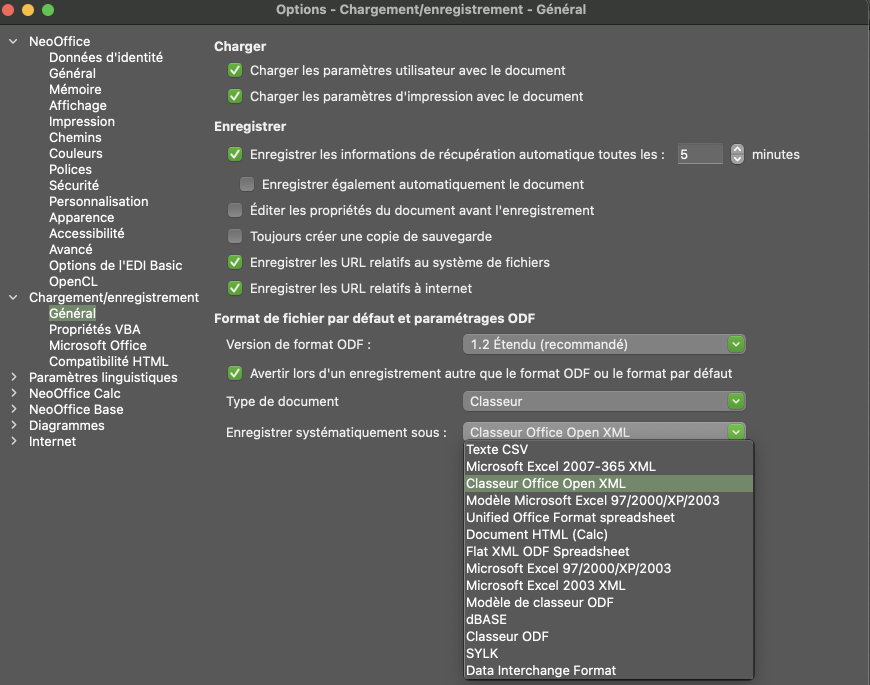The height and width of the screenshot is (685, 870).
Task: Go to Microsoft Office load/save settings
Action: (98, 345)
